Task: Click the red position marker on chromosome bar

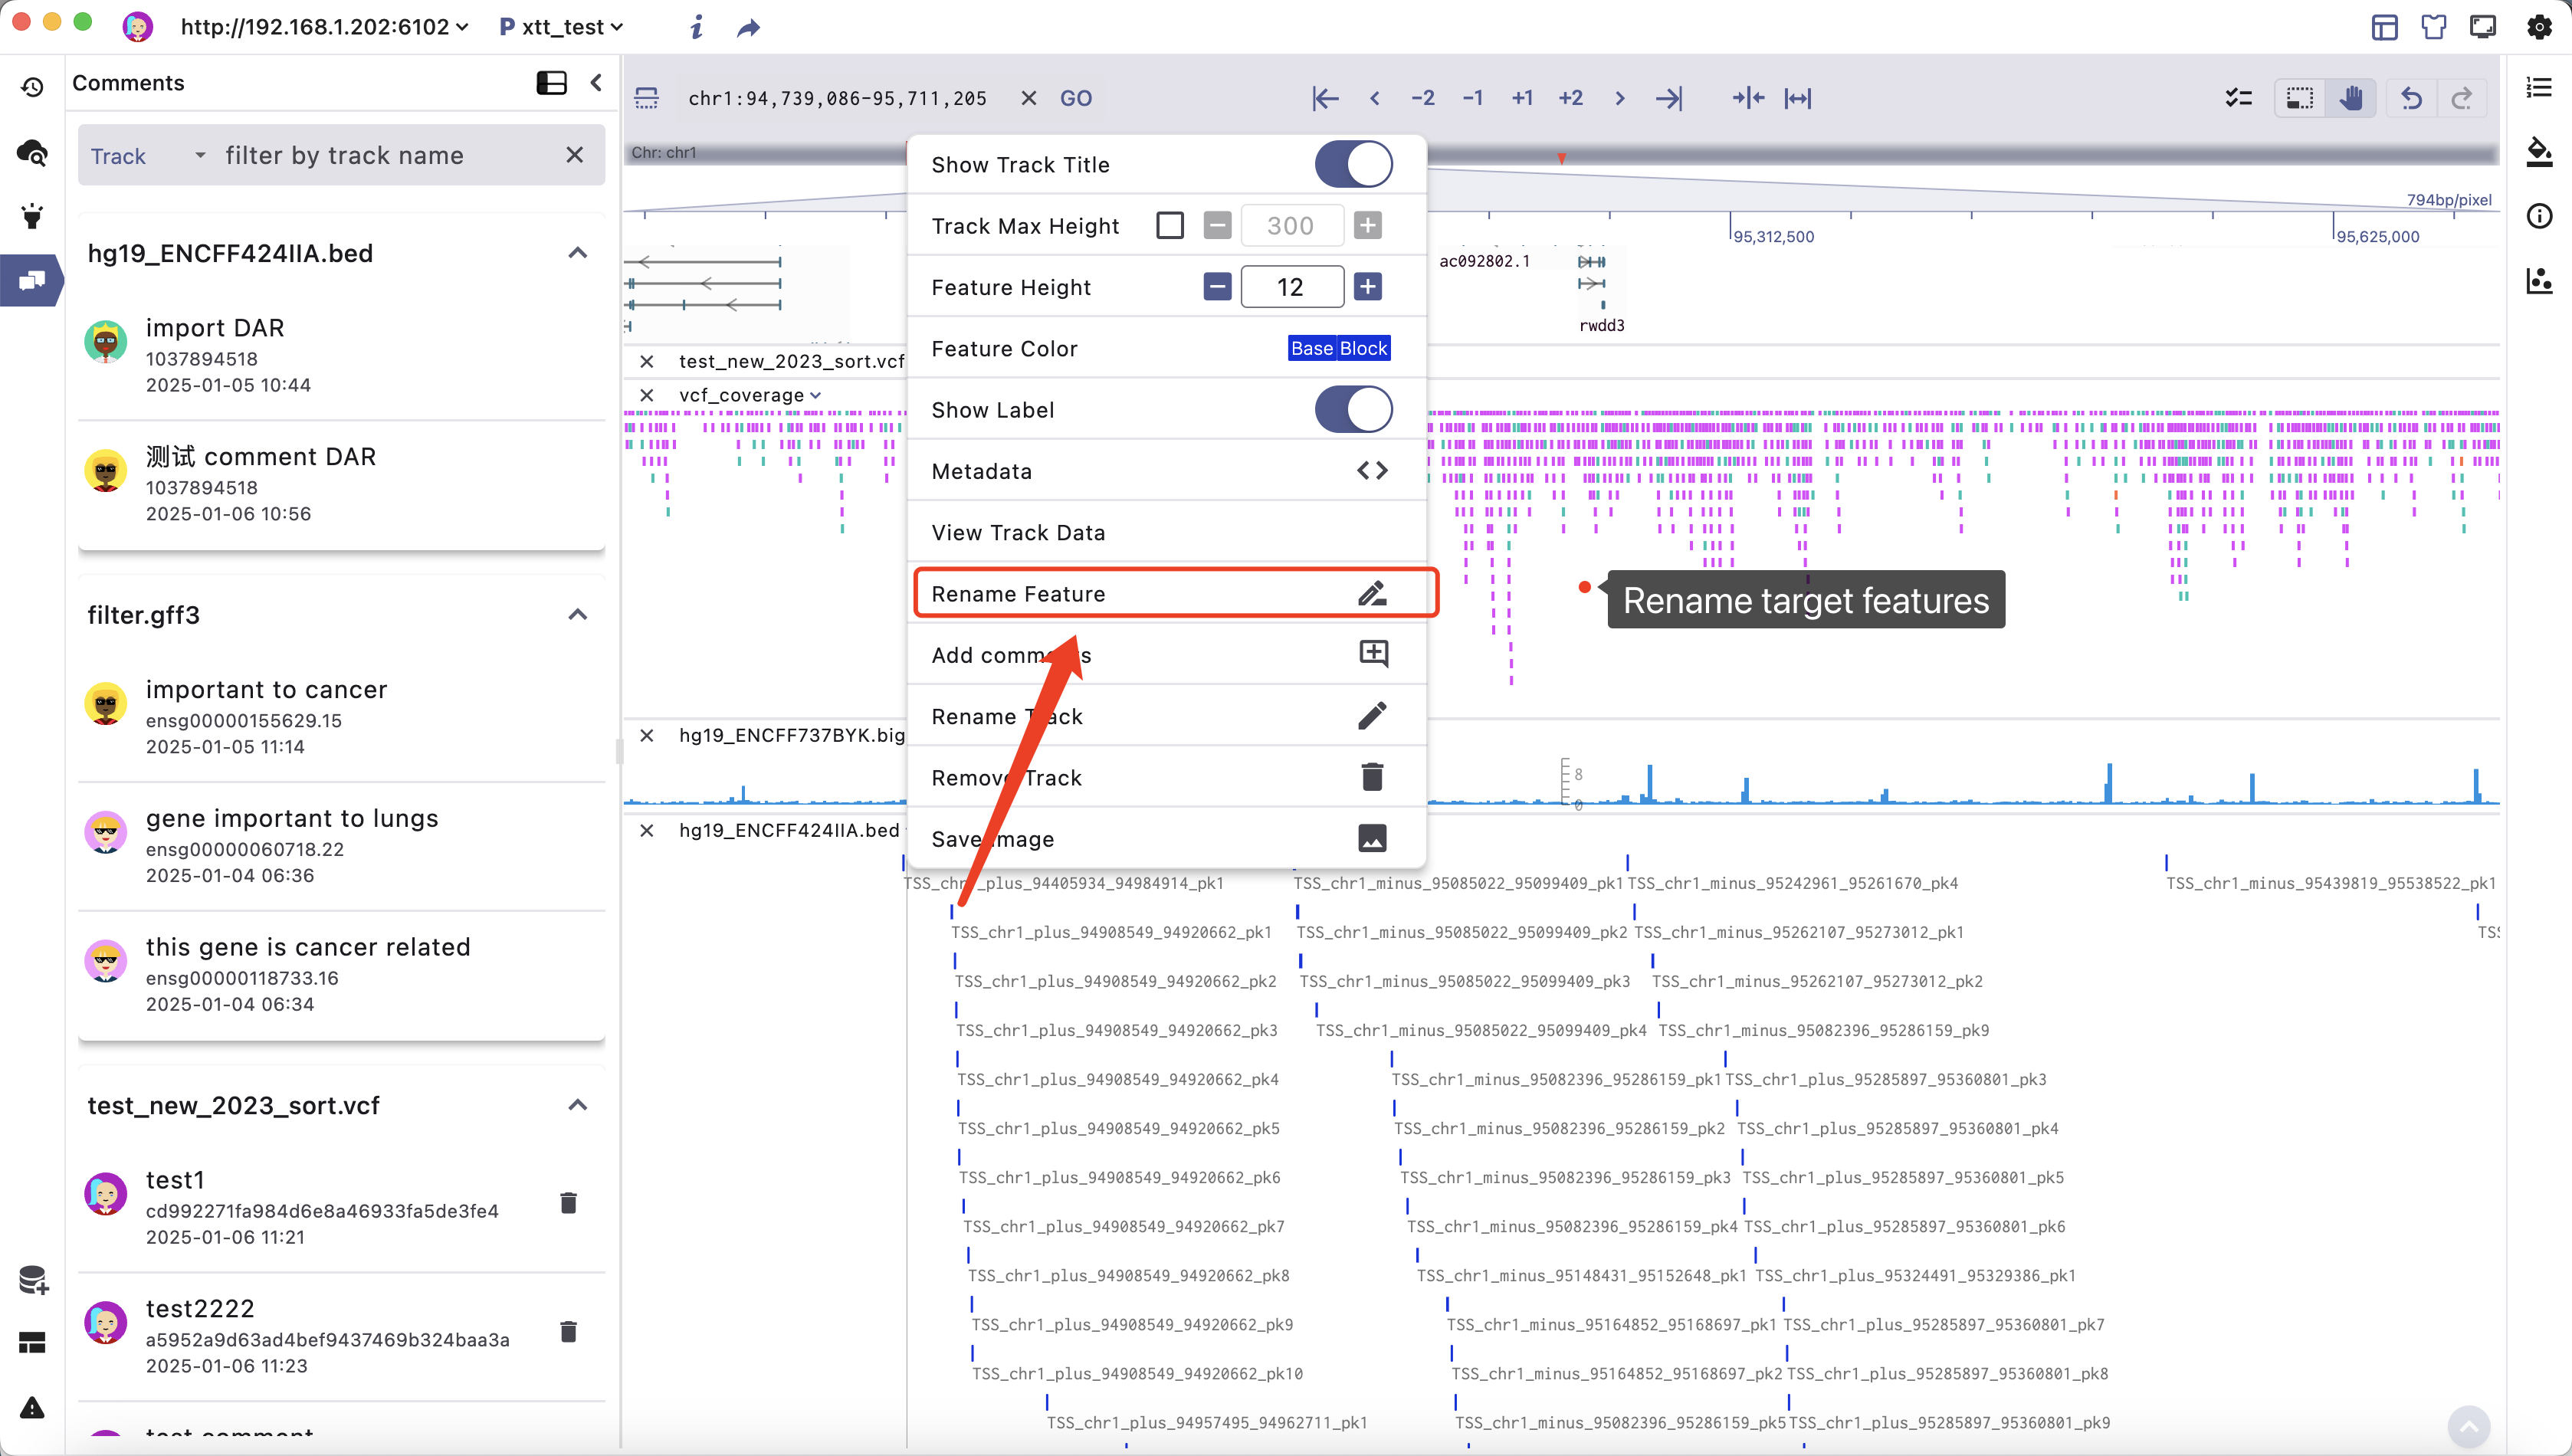Action: tap(1561, 158)
